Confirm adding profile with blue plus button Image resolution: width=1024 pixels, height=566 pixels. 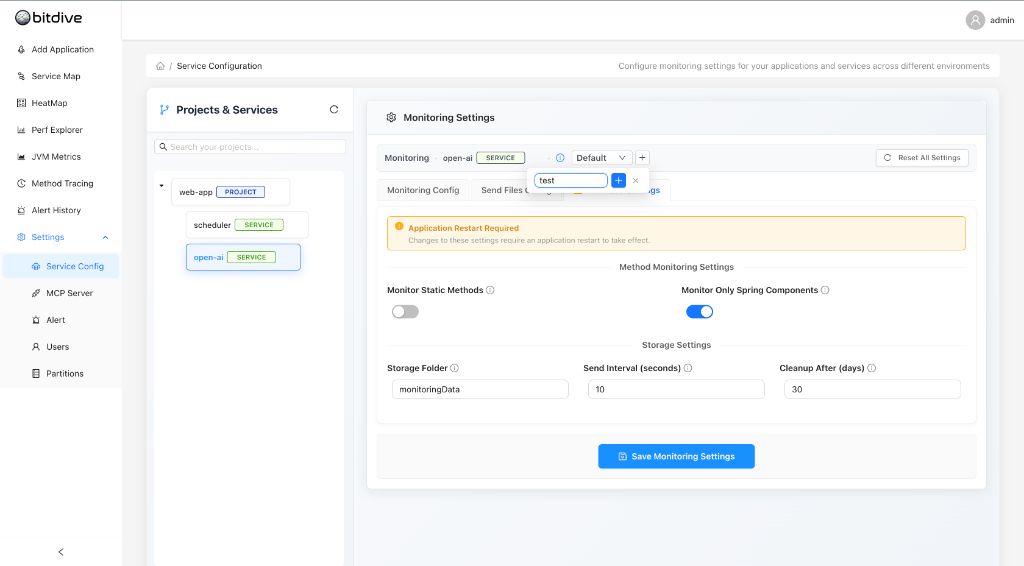click(618, 180)
